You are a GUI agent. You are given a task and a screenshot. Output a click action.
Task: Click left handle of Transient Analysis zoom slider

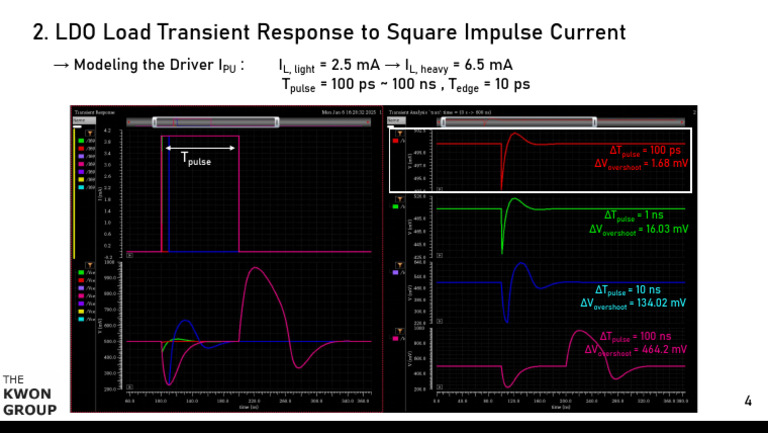(444, 122)
